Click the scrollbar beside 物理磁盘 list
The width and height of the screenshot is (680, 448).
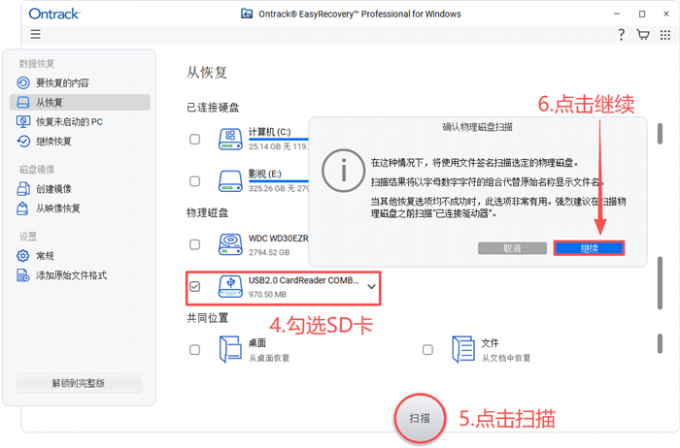click(660, 283)
